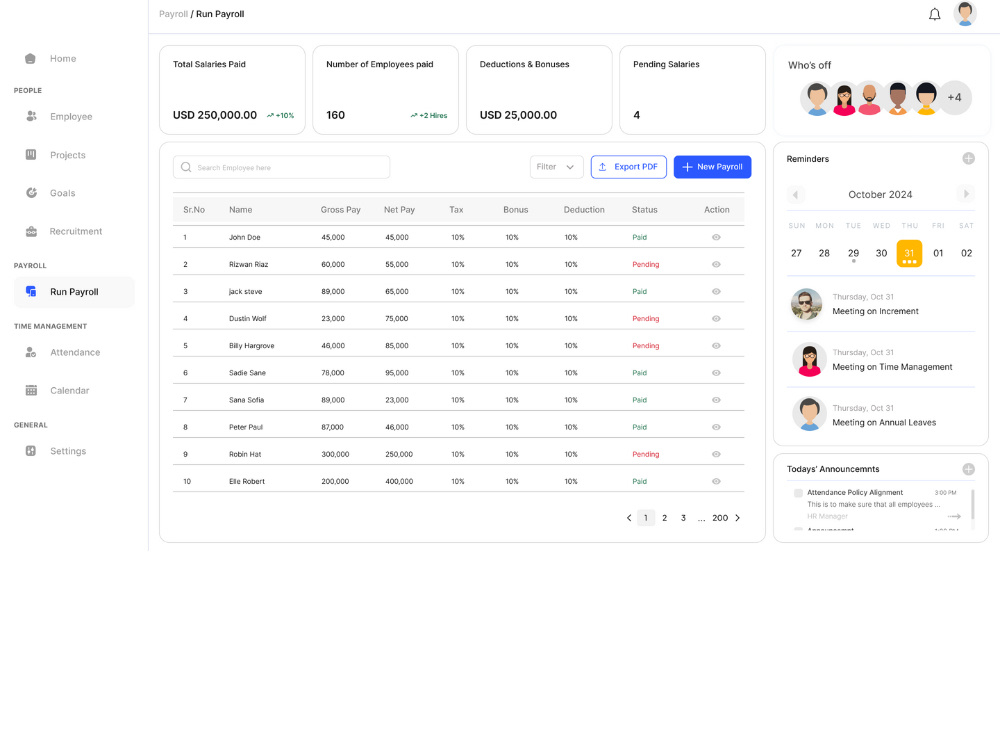View Robin Hat payroll via eye icon
This screenshot has width=1000, height=750.
click(x=716, y=454)
